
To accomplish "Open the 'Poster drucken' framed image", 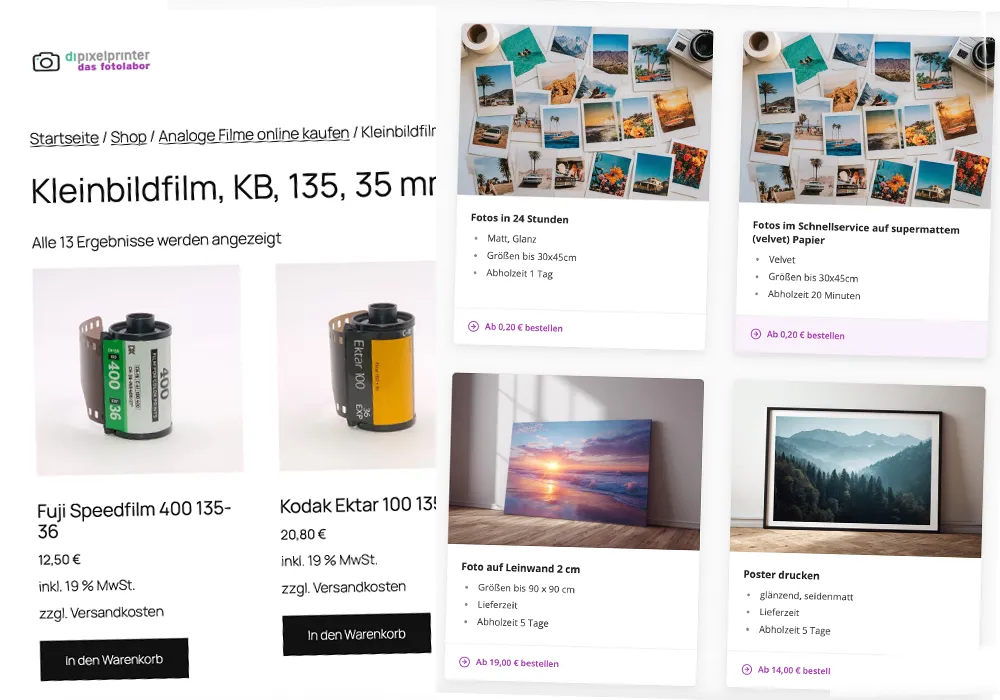I will coord(857,469).
